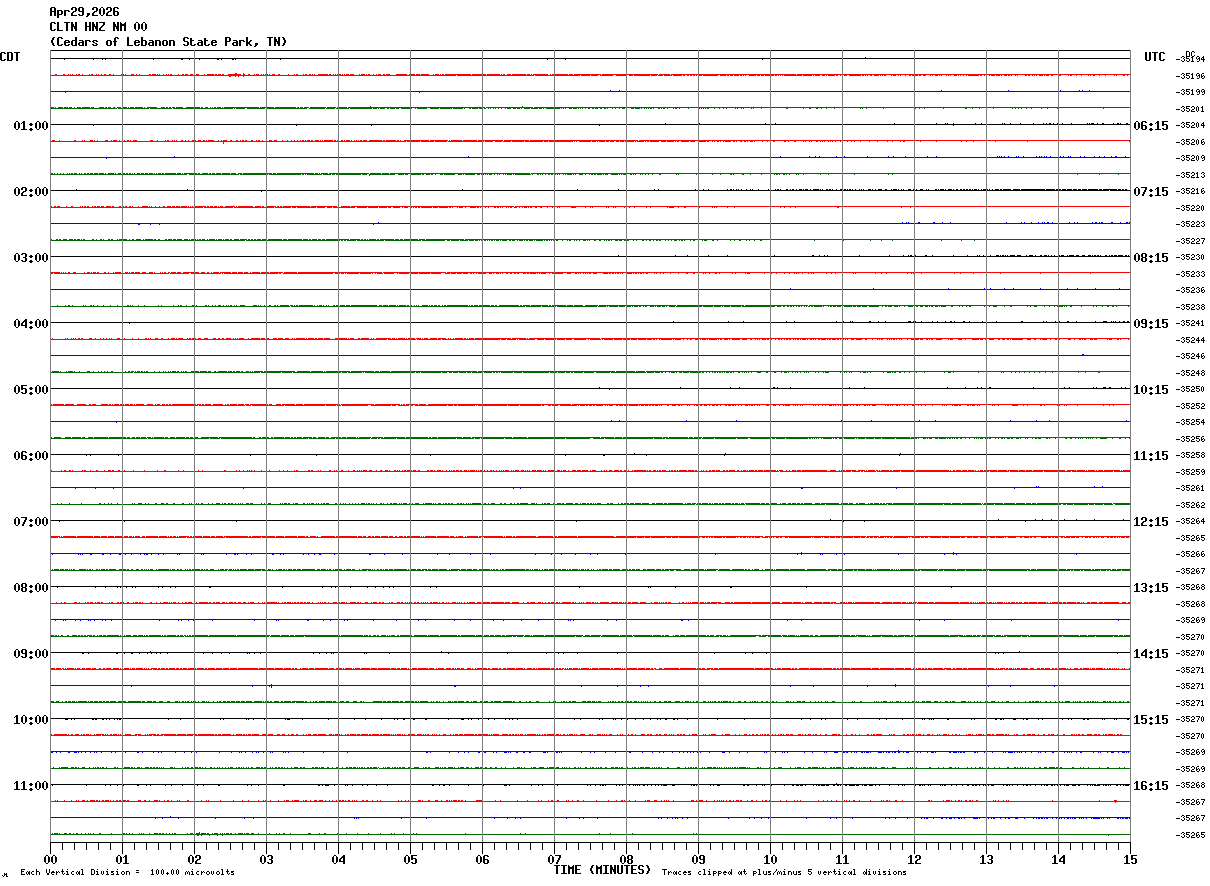This screenshot has height=886, width=1210.
Task: Click 'Traces clipped at plus/minus 5 vertical divisions' note
Action: (784, 873)
